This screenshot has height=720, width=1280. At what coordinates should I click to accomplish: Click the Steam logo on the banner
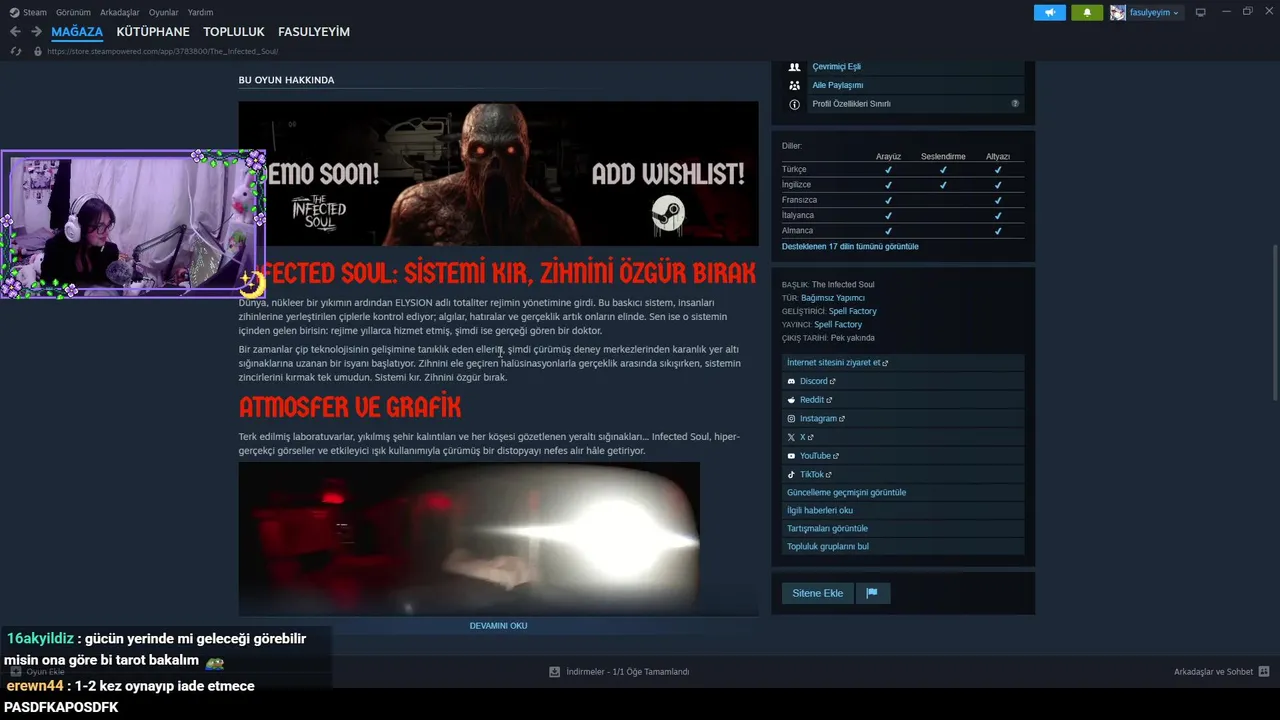pyautogui.click(x=668, y=213)
